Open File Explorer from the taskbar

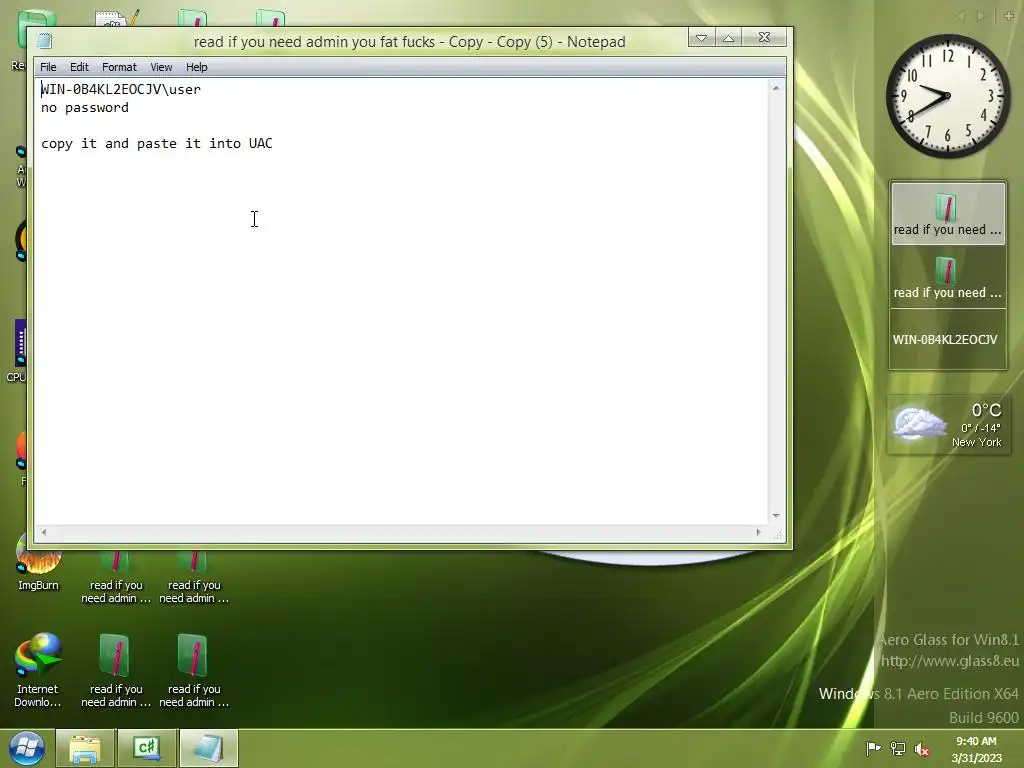click(x=85, y=749)
